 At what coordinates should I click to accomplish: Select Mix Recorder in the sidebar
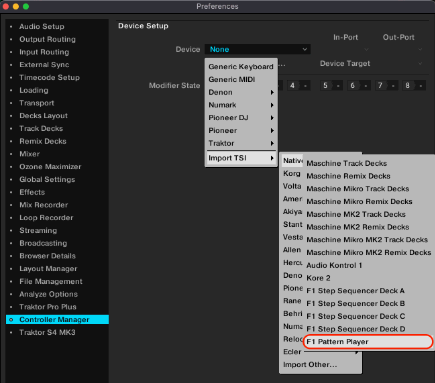(43, 205)
